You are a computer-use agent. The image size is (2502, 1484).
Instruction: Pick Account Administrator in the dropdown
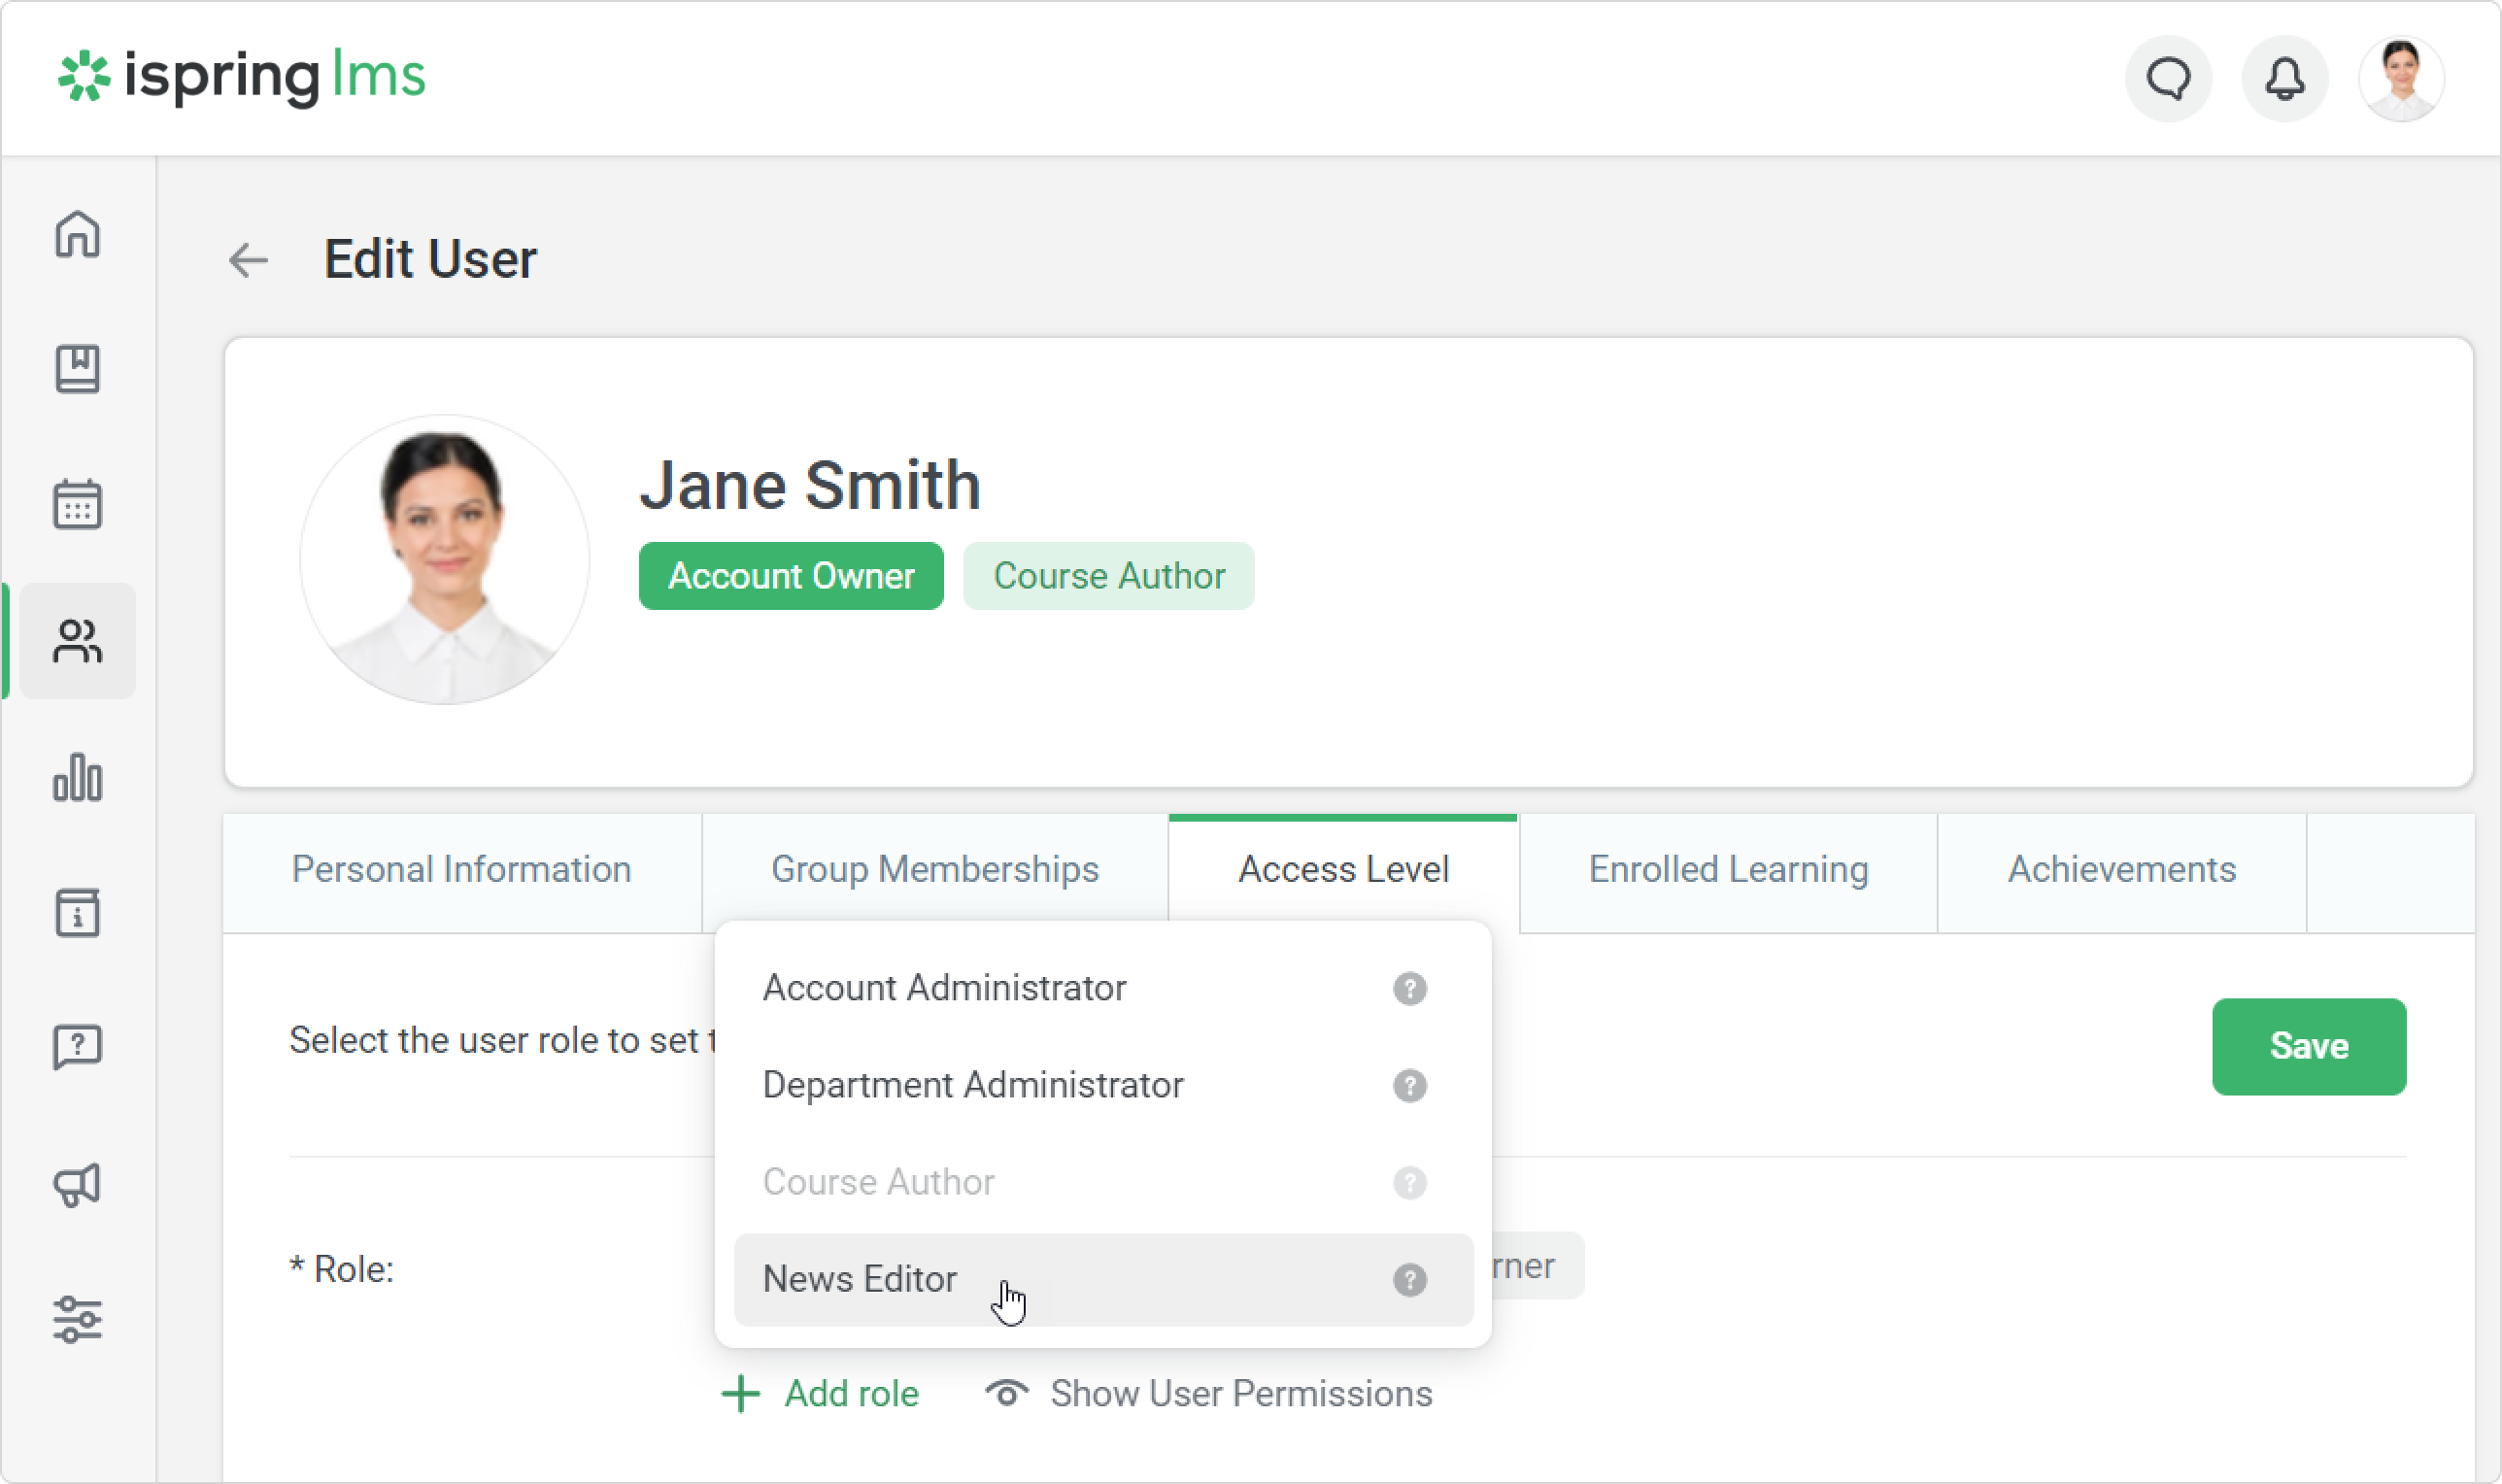point(944,988)
